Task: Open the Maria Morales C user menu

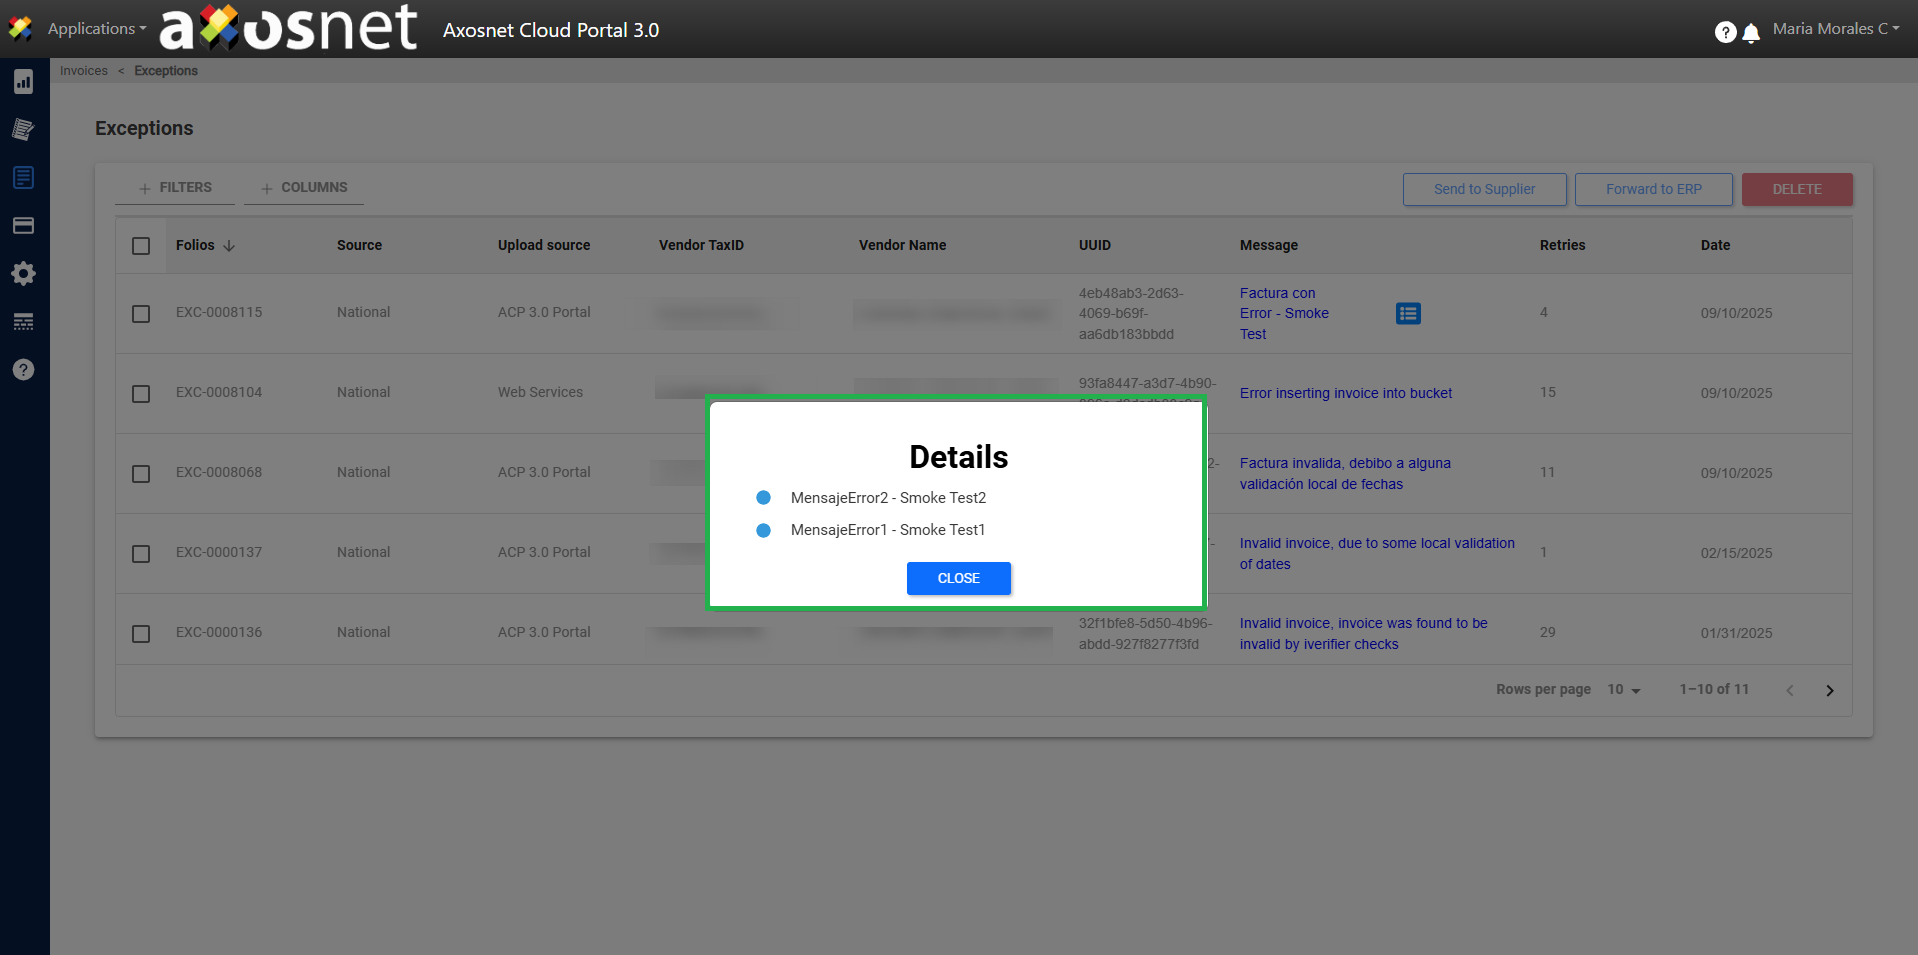Action: [x=1835, y=29]
